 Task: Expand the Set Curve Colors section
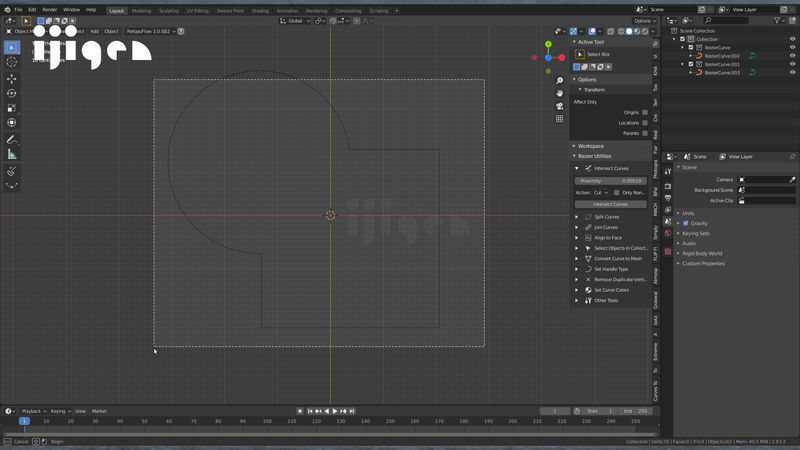tap(577, 290)
